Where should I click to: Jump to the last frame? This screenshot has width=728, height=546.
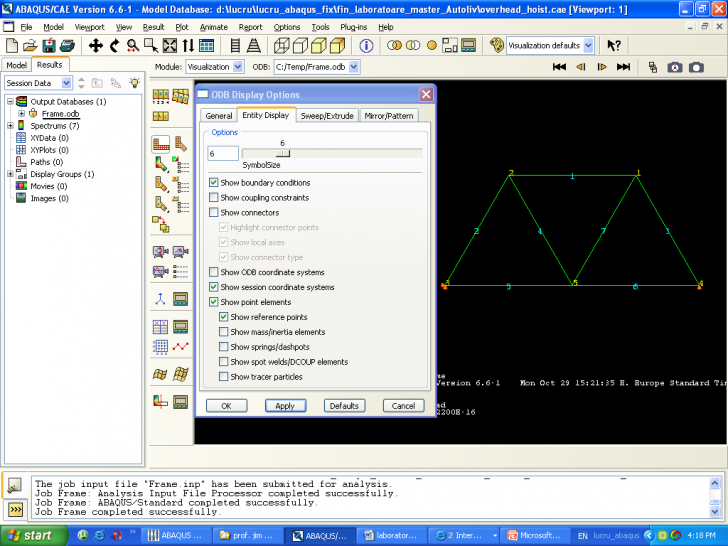[623, 67]
